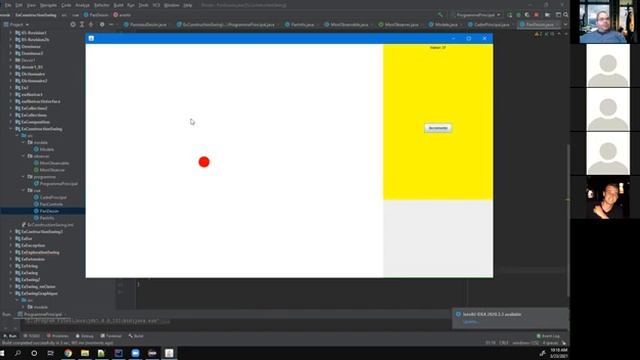Expand the ExComposition module
This screenshot has height=360, width=640.
11,122
